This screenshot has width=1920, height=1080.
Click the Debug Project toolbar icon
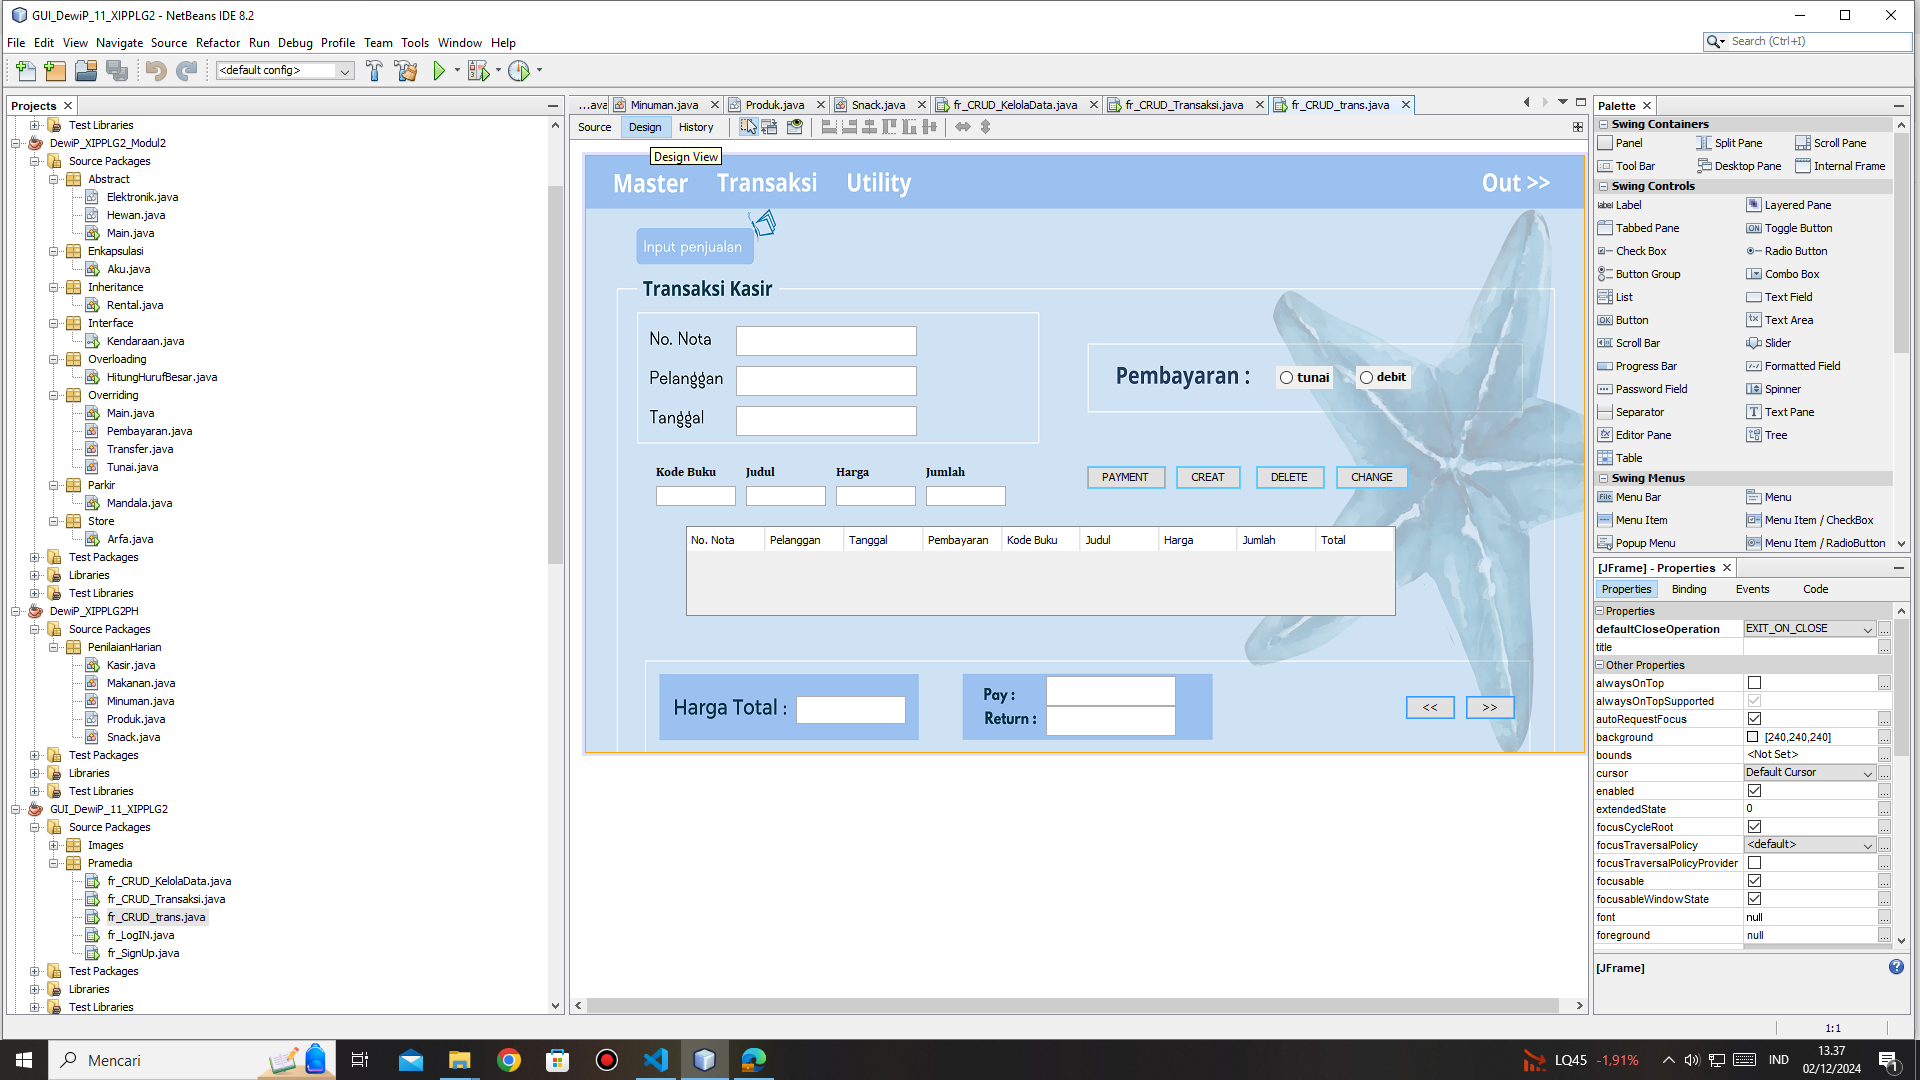tap(479, 71)
